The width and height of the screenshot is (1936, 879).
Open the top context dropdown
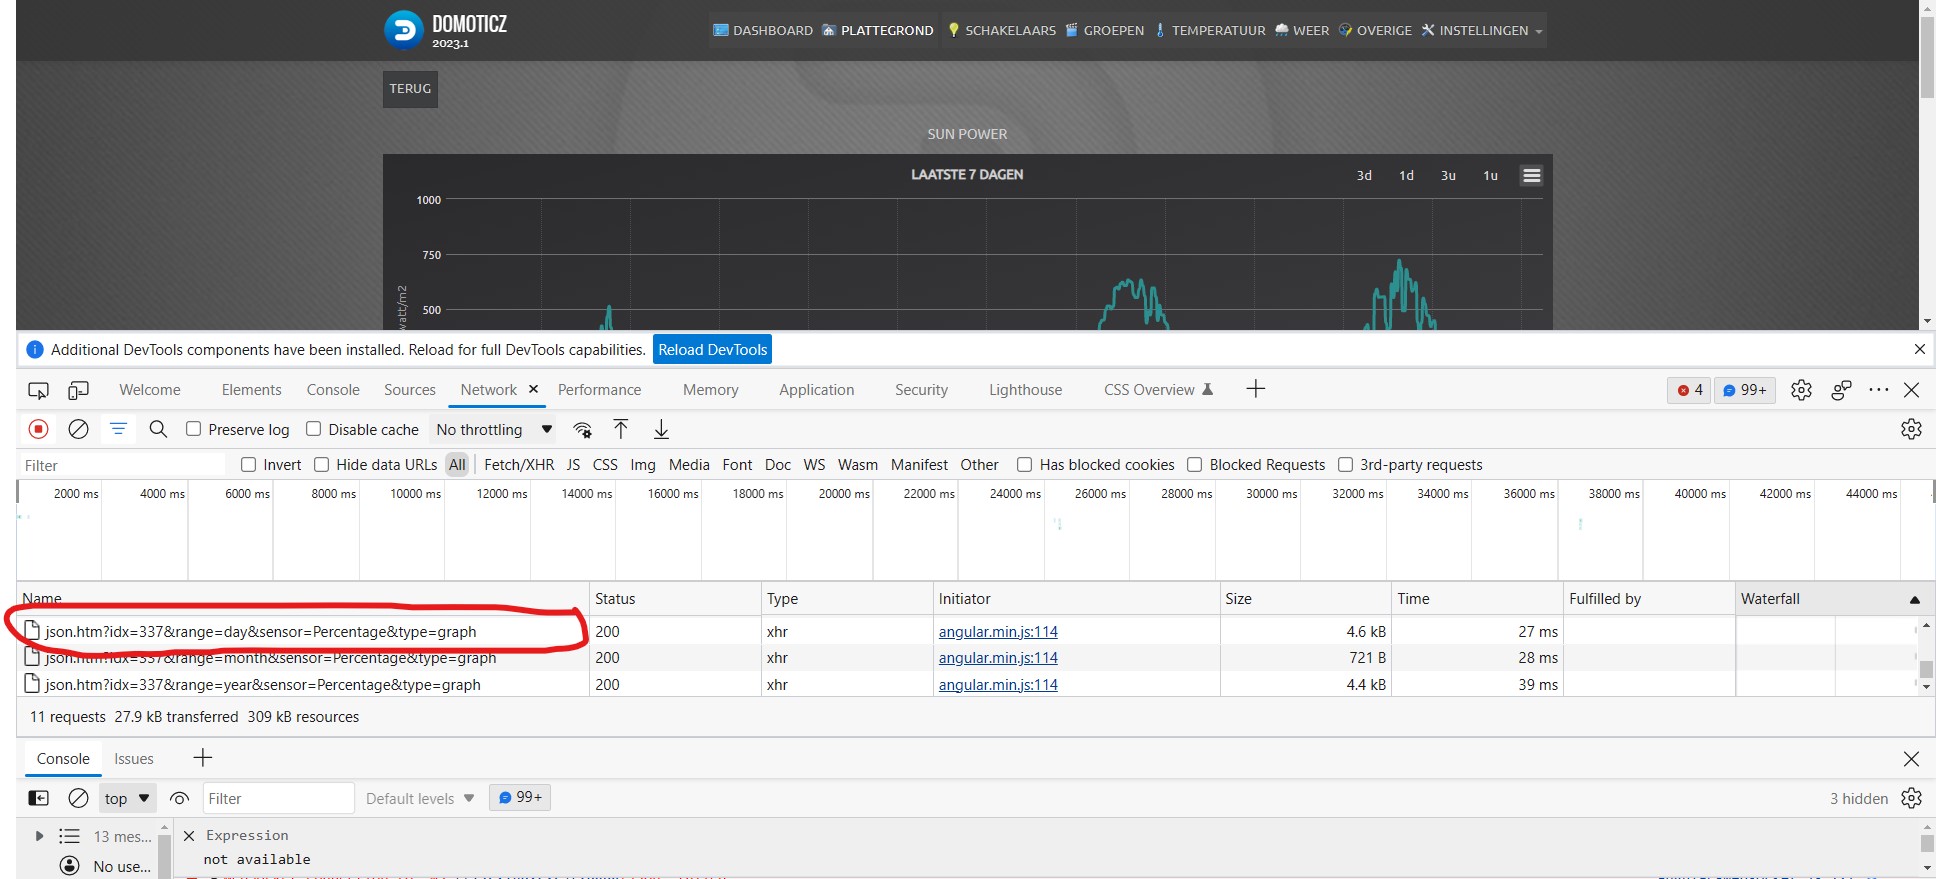[128, 798]
